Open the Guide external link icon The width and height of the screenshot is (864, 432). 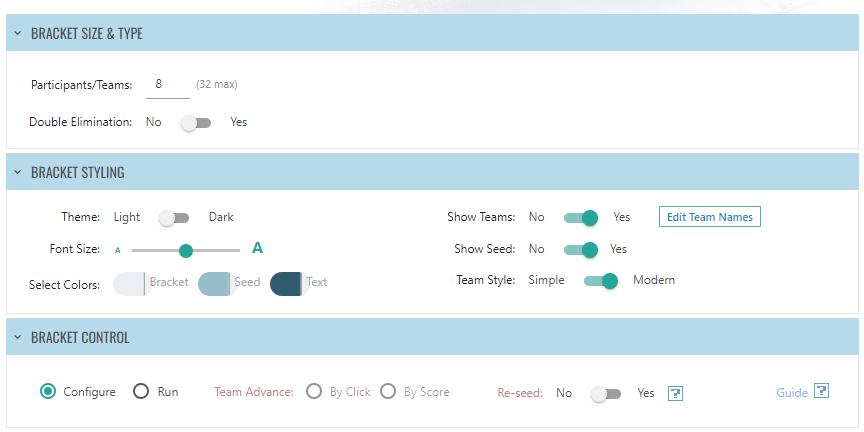822,391
